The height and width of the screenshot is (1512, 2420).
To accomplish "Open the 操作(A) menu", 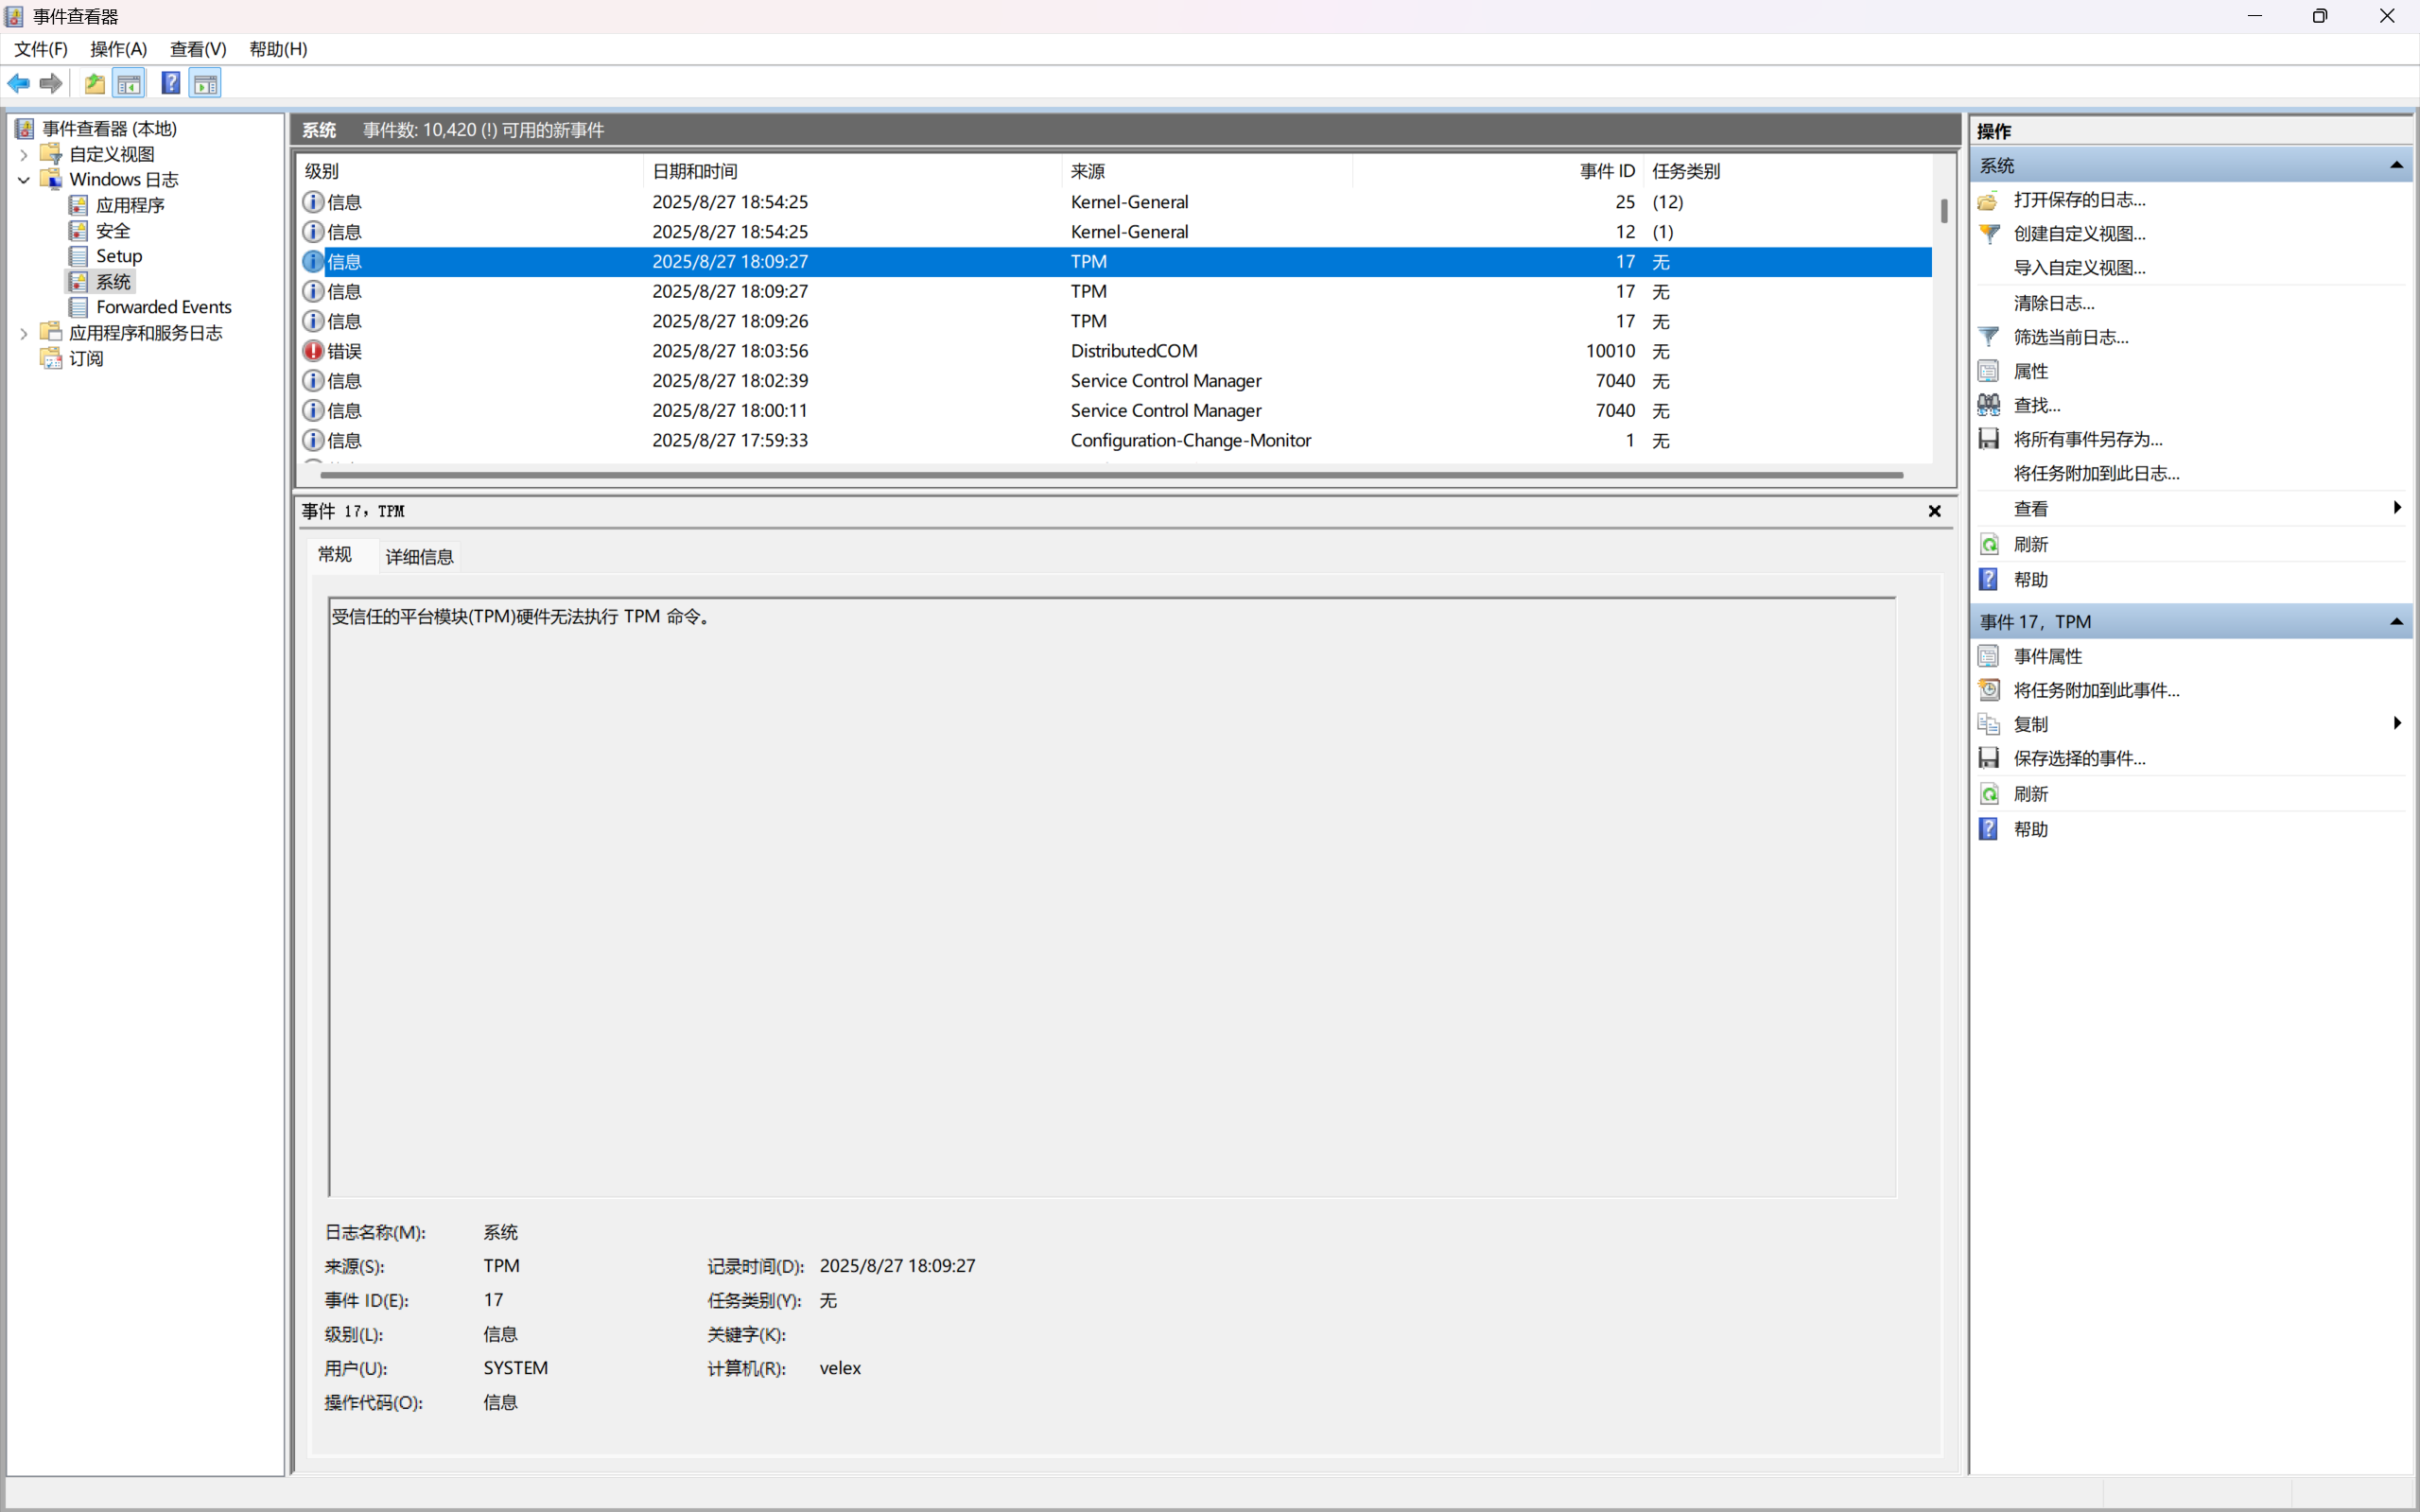I will [118, 49].
